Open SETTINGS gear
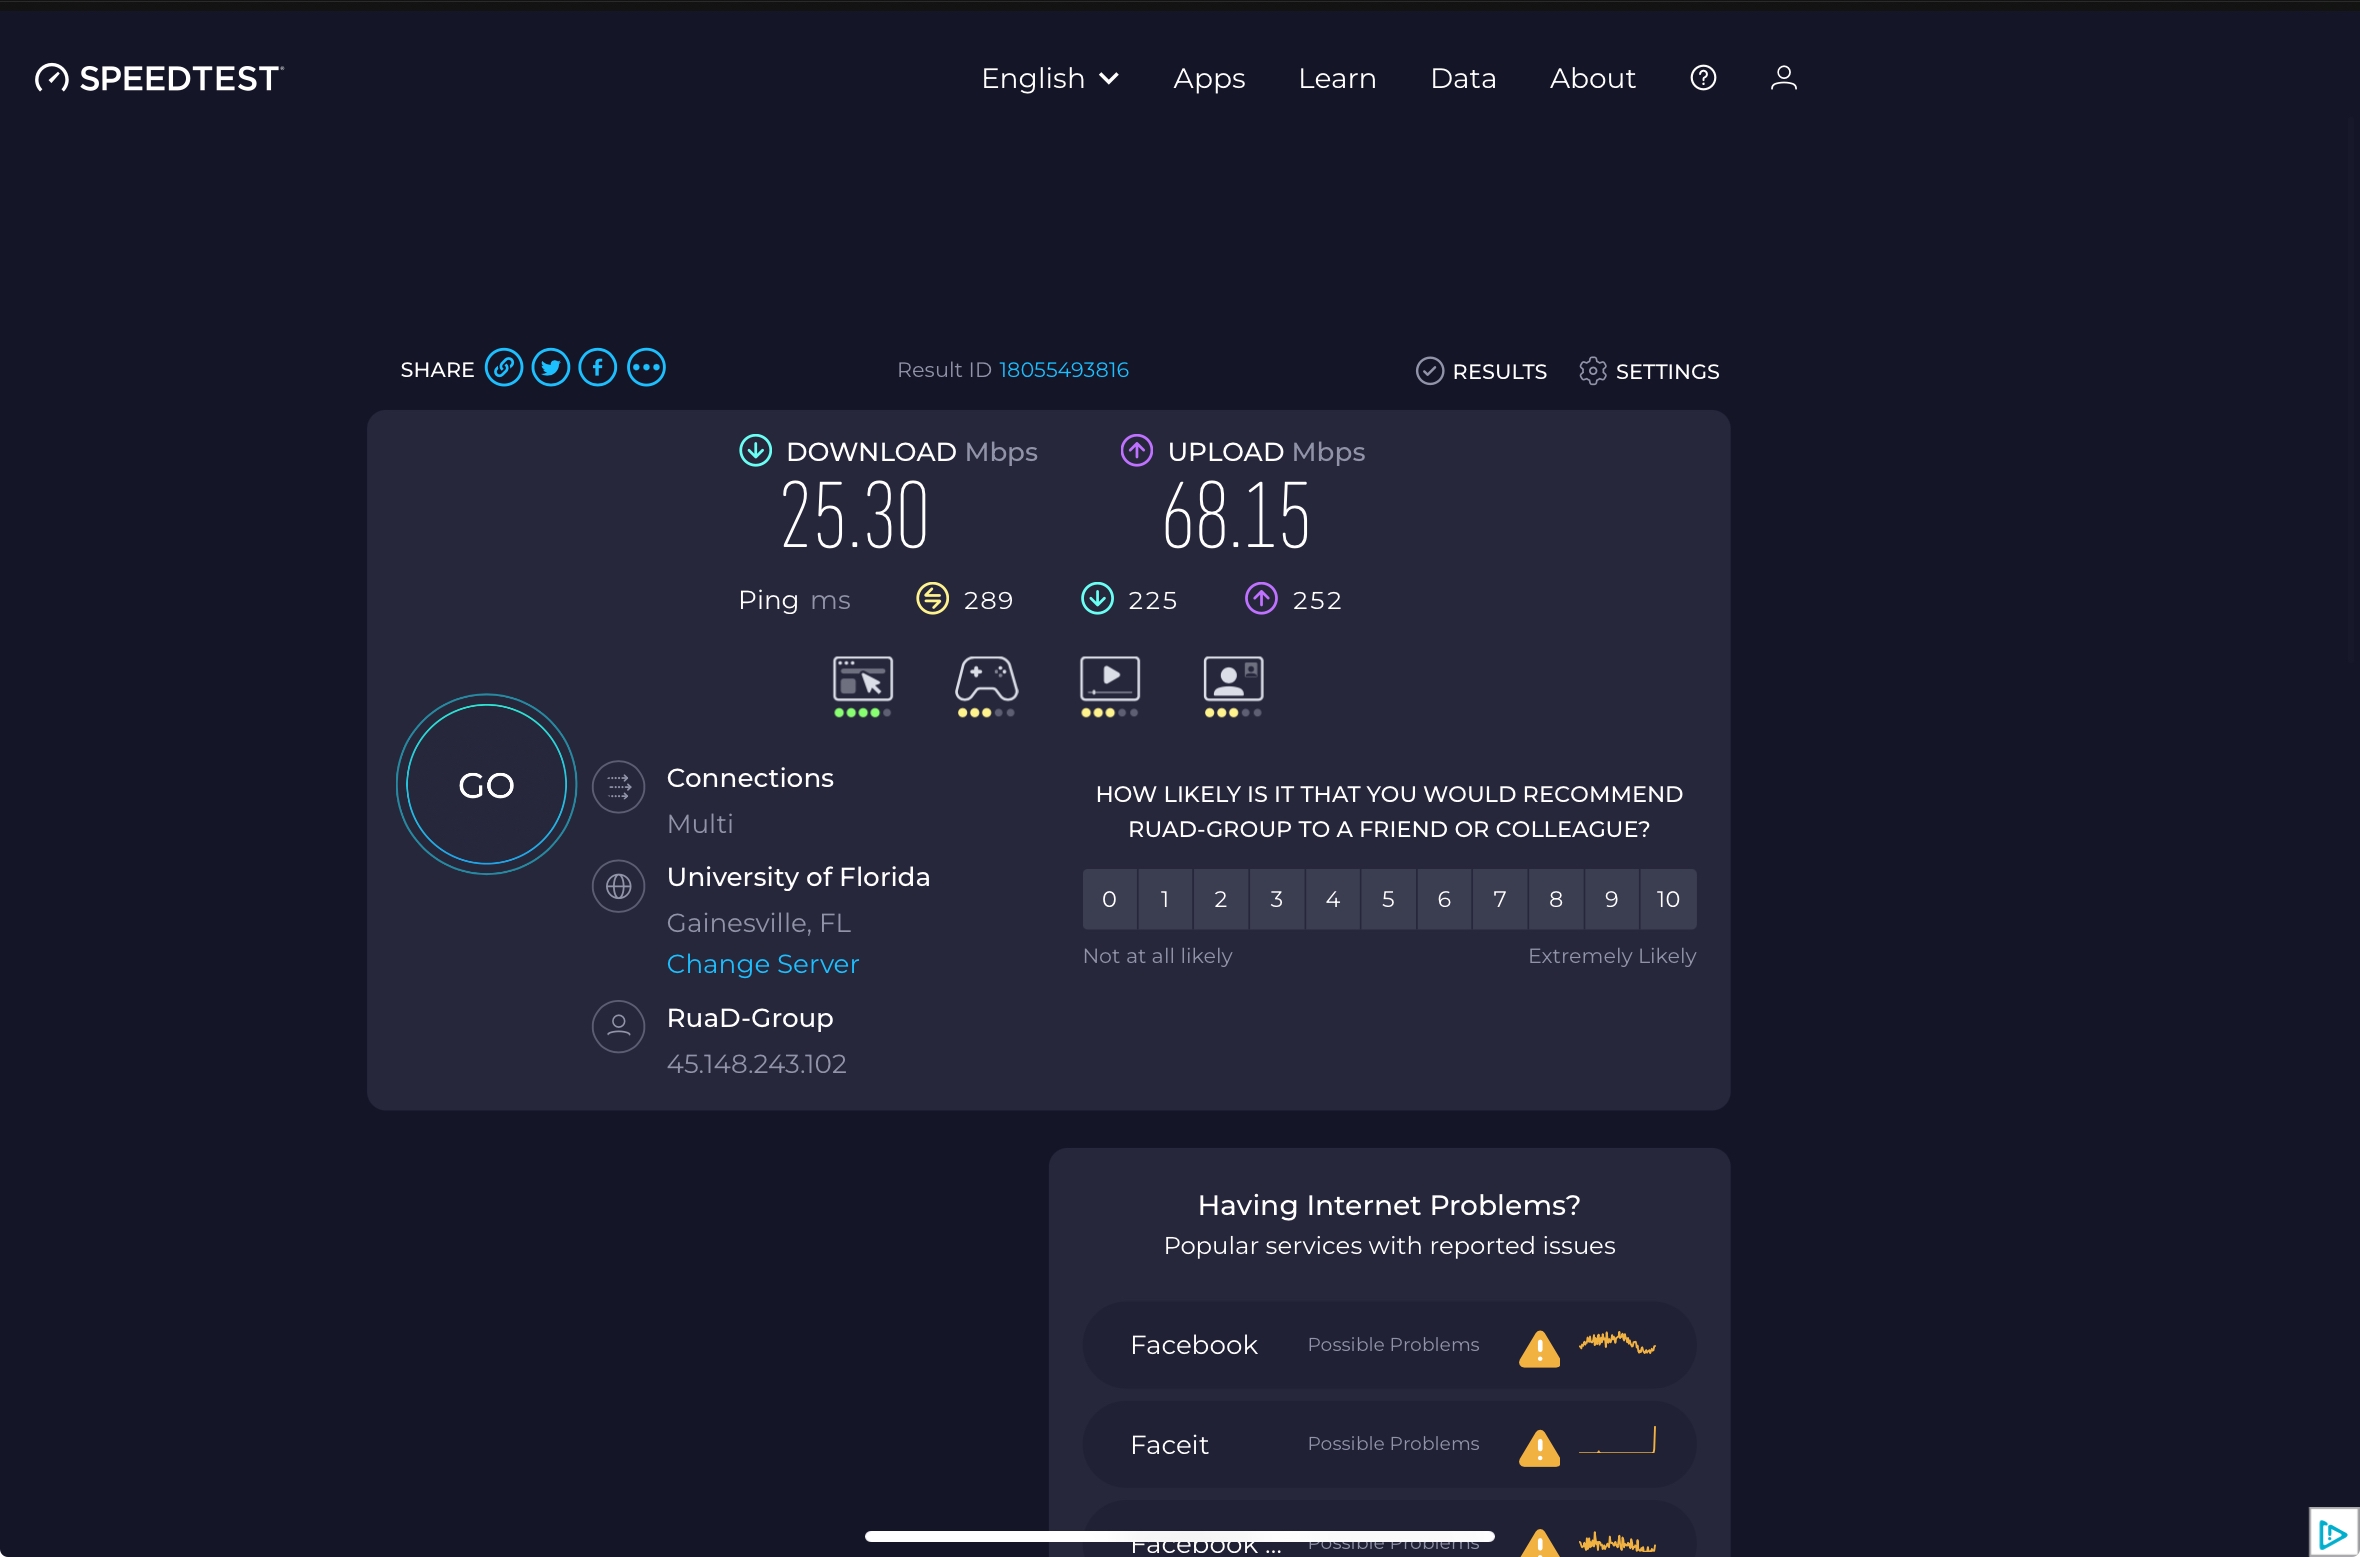This screenshot has height=1557, width=2360. [1649, 371]
